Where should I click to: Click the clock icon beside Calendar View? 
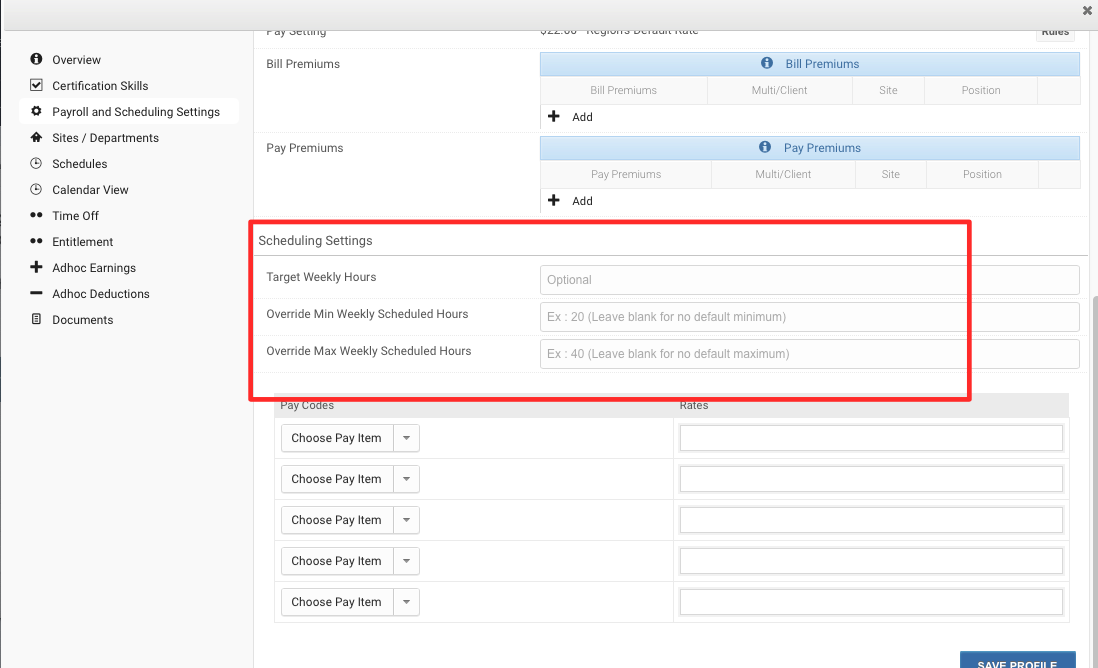tap(36, 189)
